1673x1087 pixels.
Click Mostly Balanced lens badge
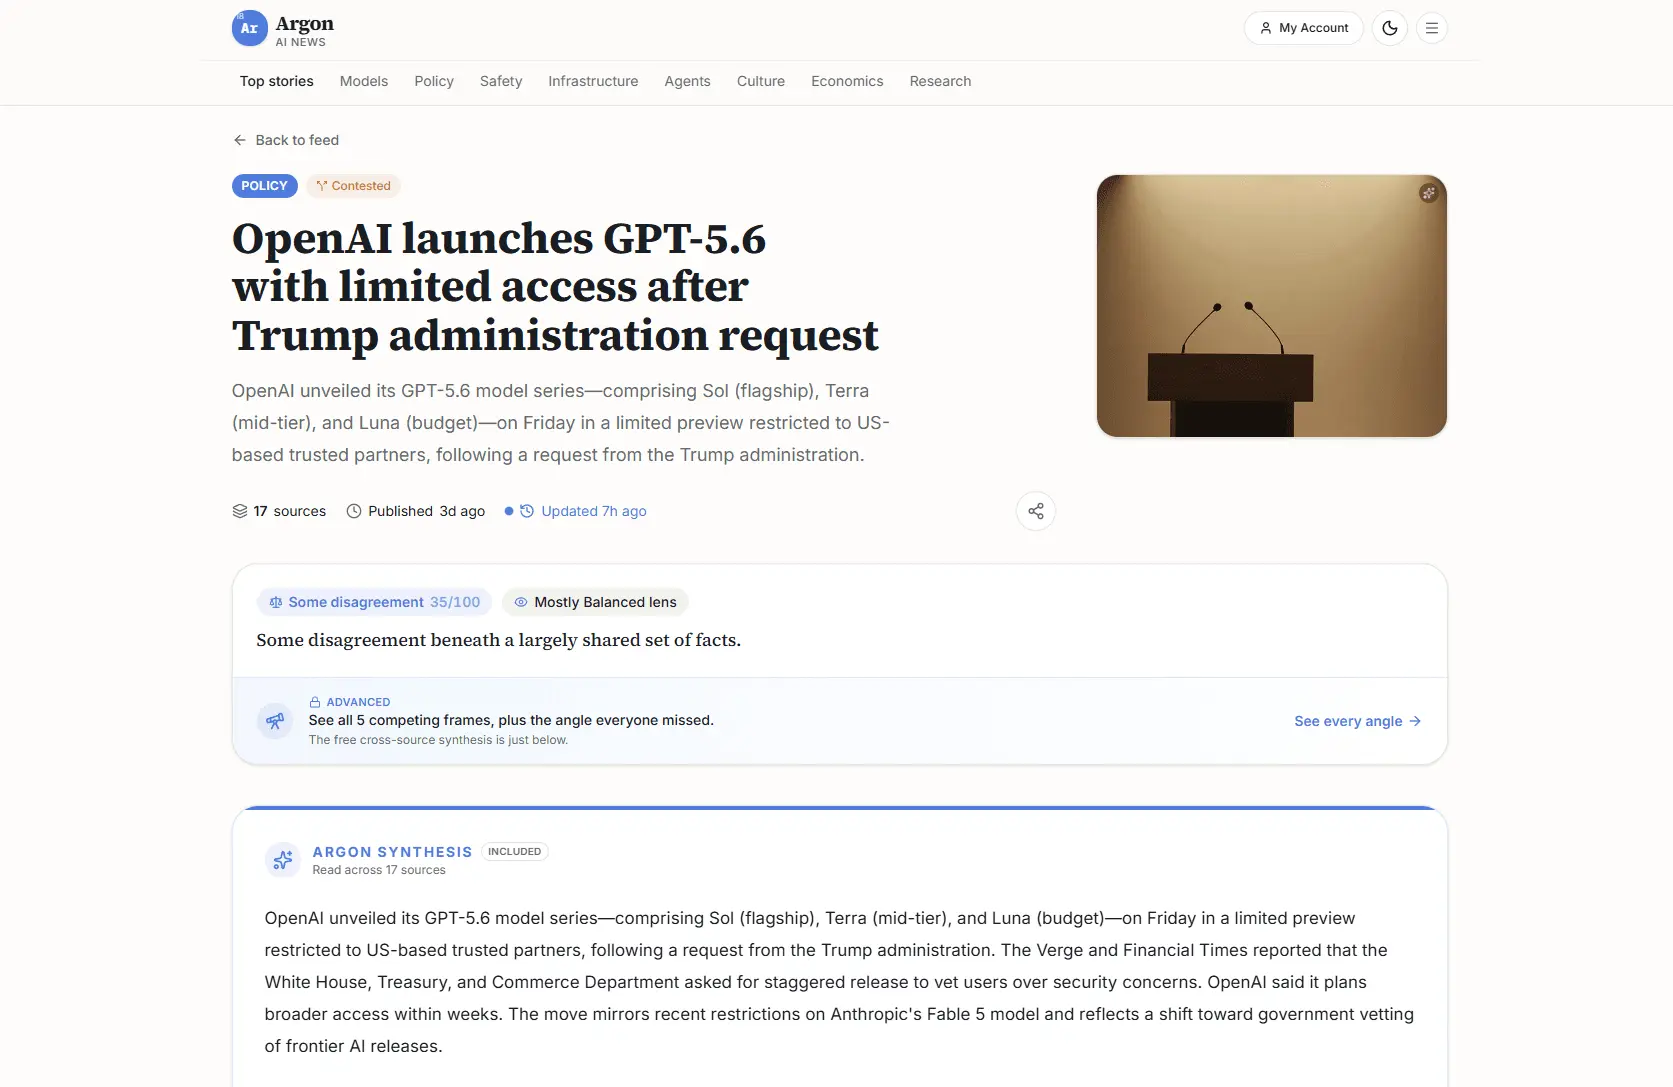tap(595, 602)
